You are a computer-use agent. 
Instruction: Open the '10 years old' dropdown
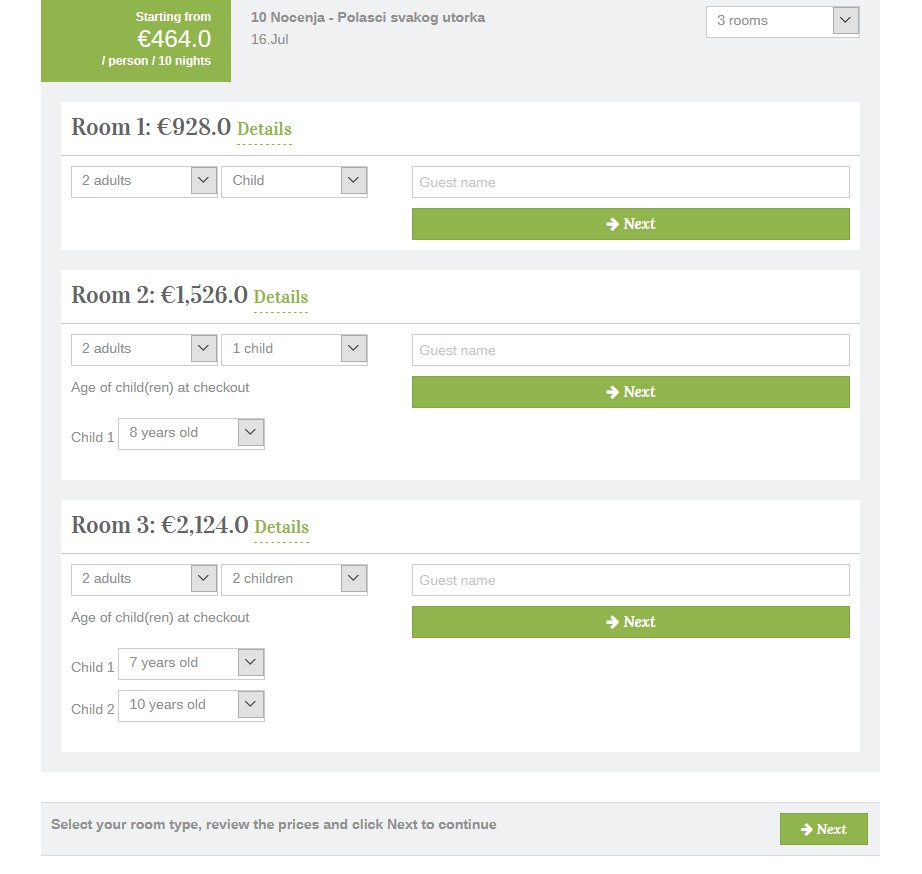coord(191,705)
